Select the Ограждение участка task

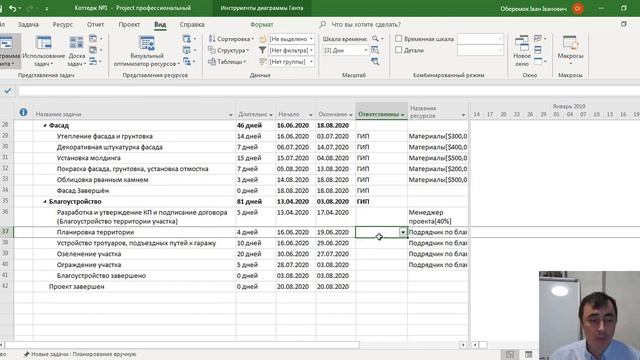tap(89, 265)
